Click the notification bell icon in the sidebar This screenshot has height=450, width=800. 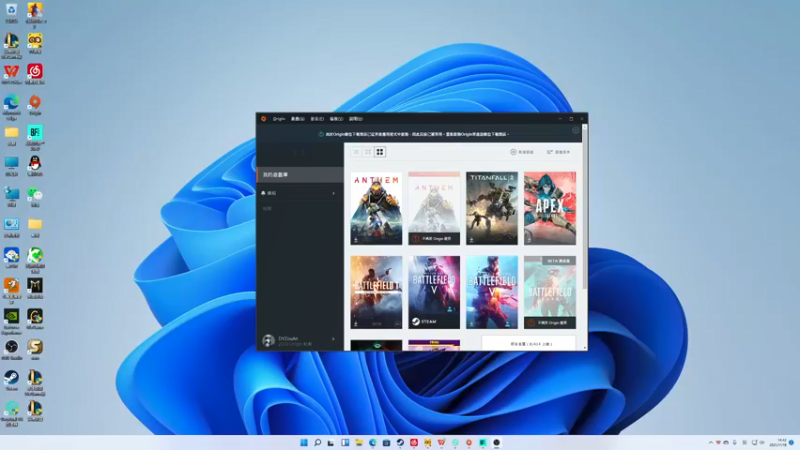point(263,193)
